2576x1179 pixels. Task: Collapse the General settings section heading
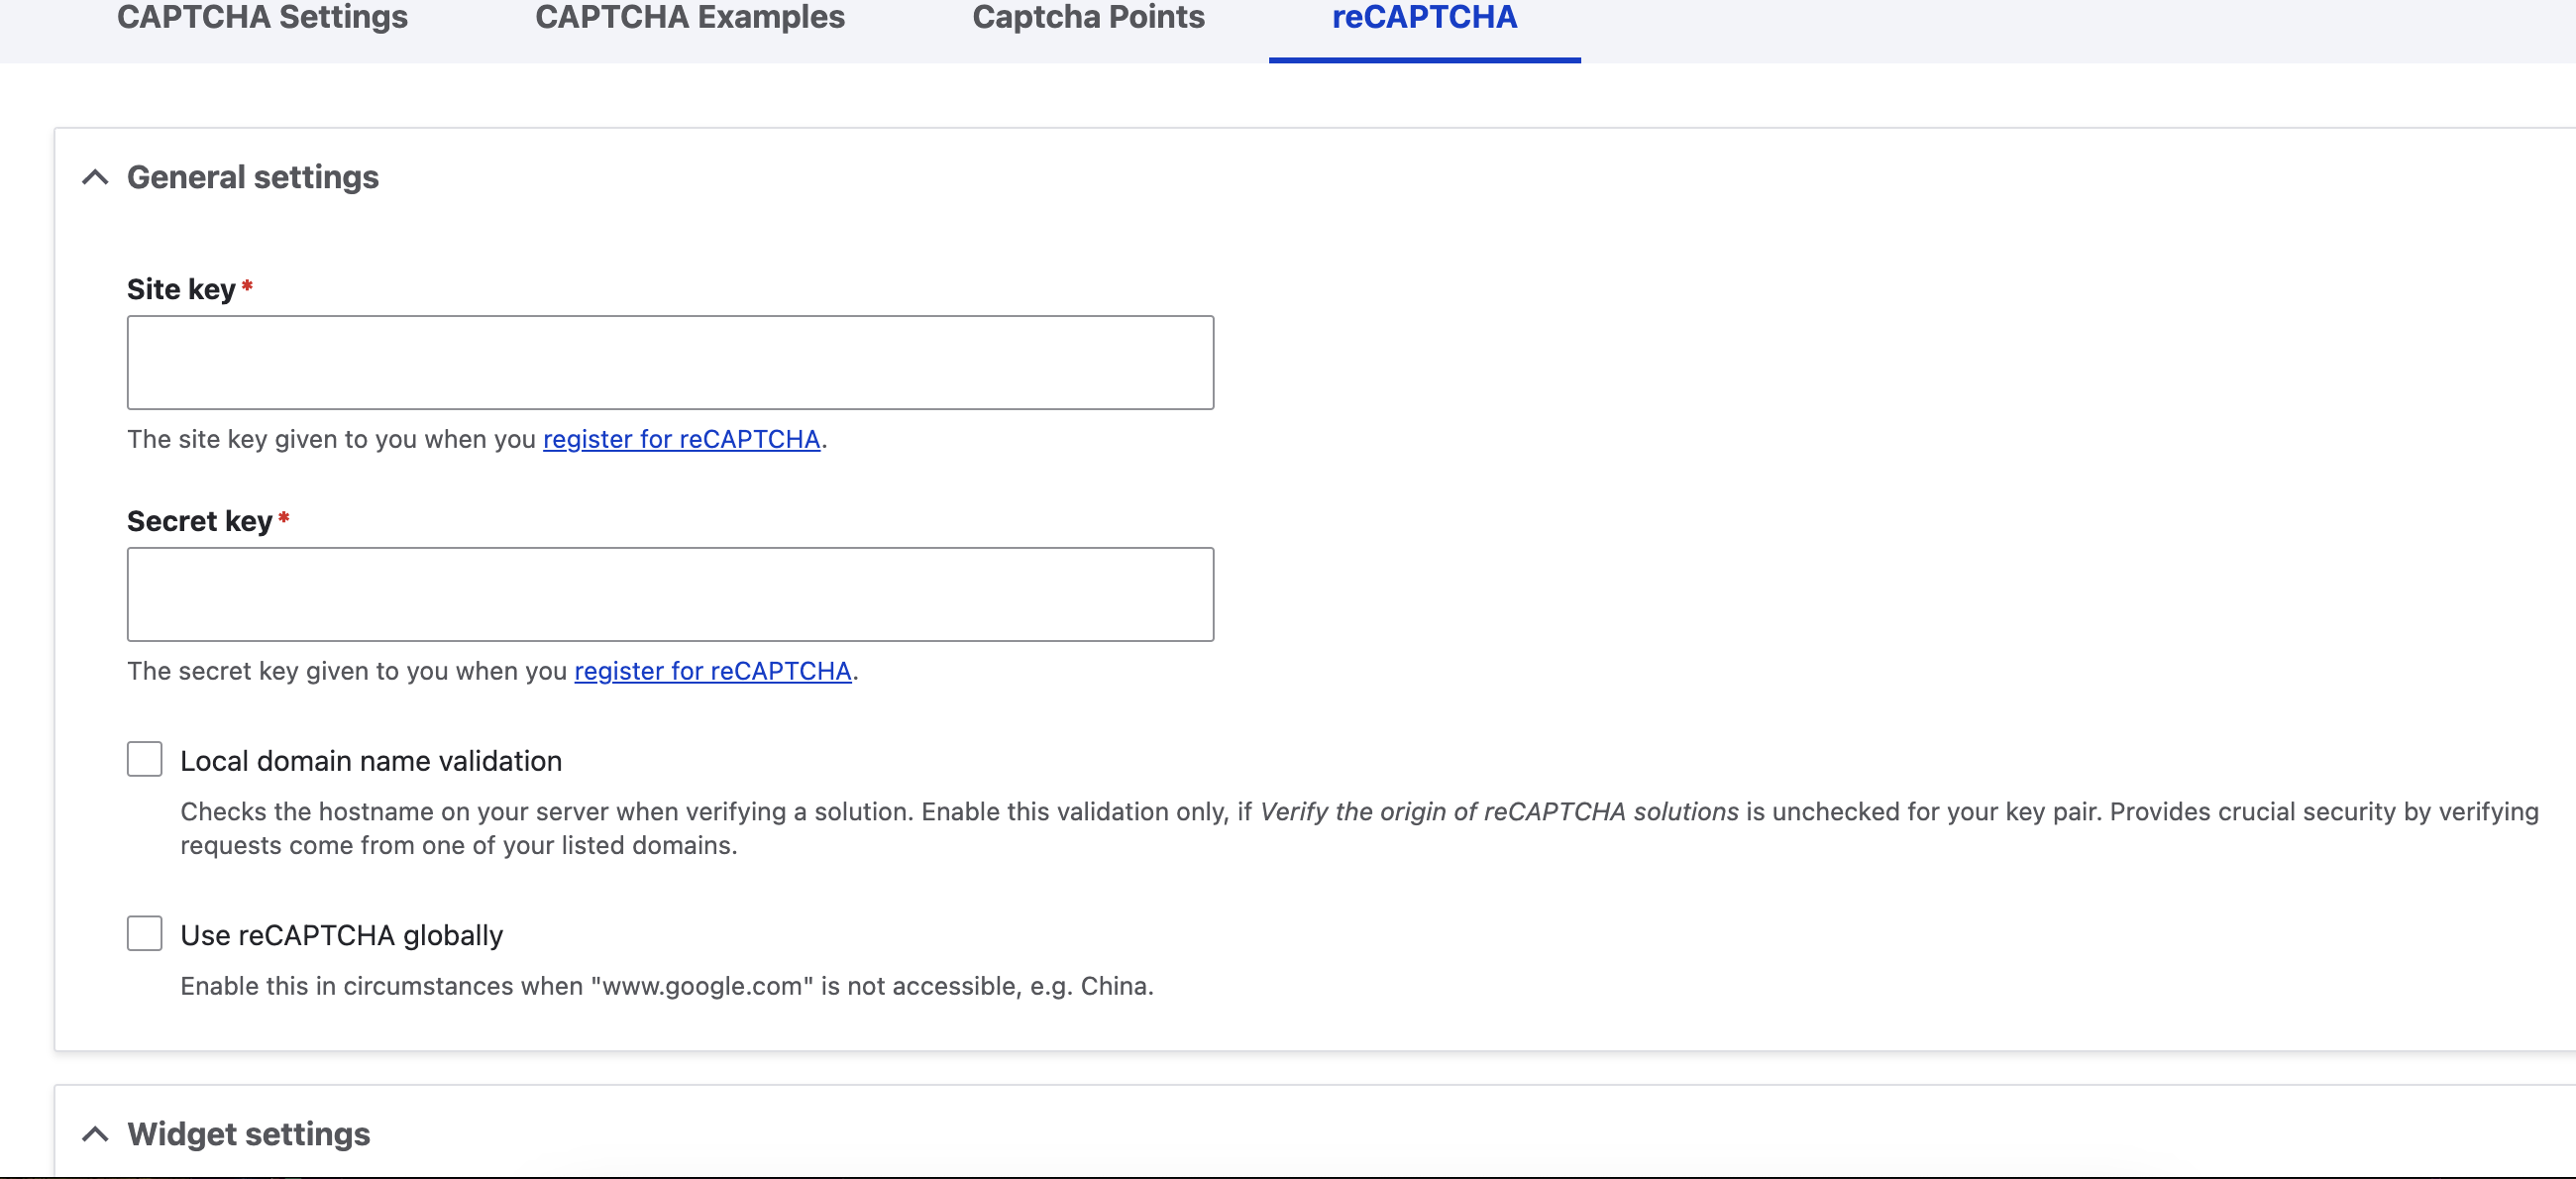252,178
